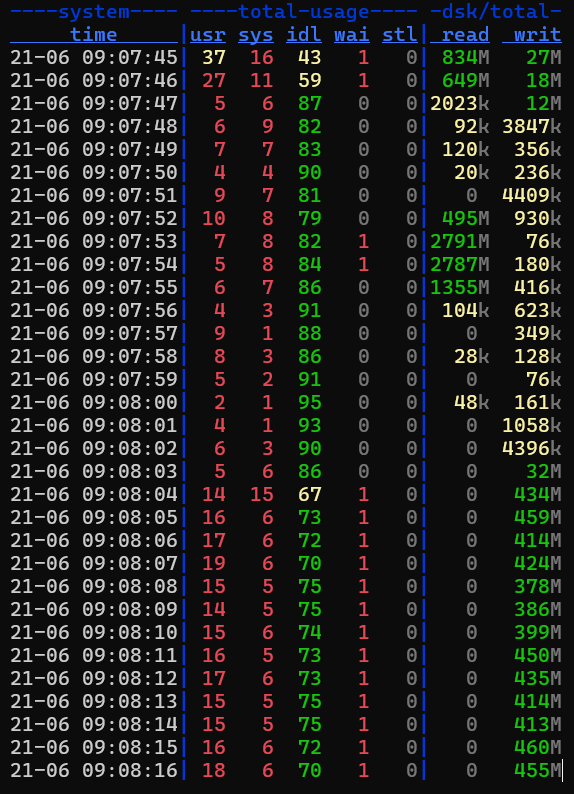The height and width of the screenshot is (794, 574).
Task: Click idl value 59 in the 09:07:46 row
Action: tap(310, 80)
